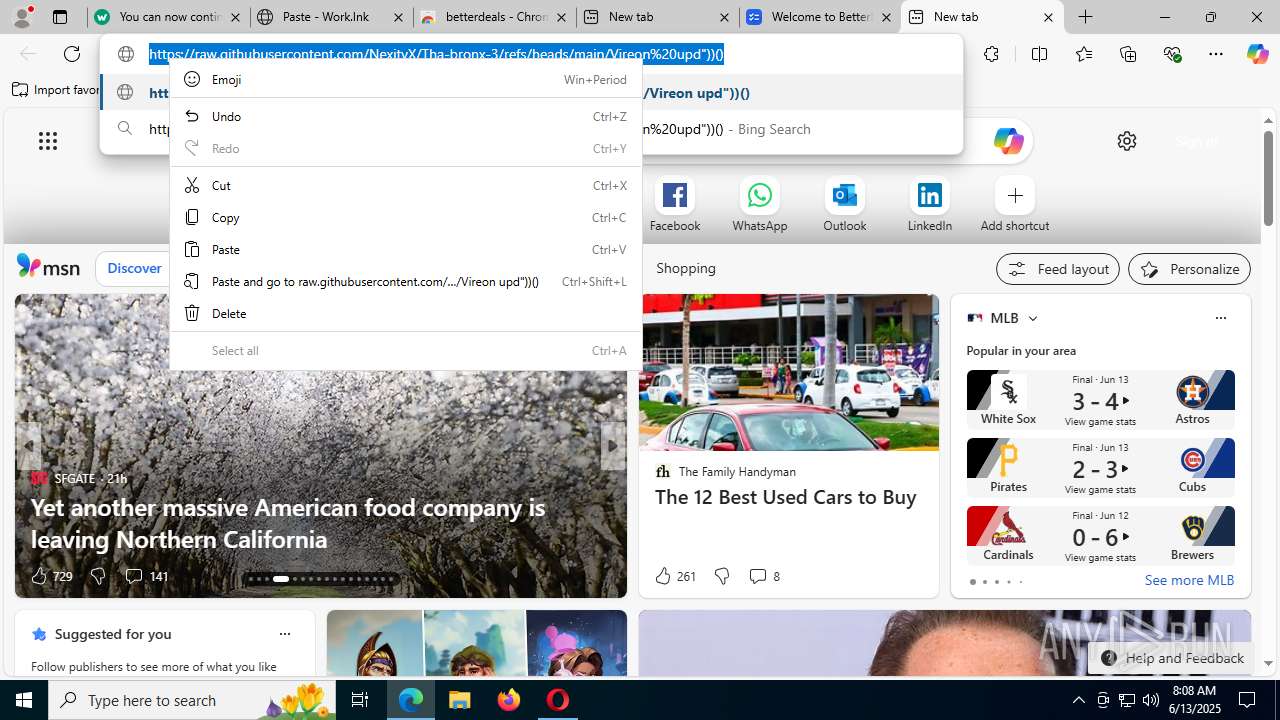The height and width of the screenshot is (720, 1280).
Task: Next slide arrow on news carousel
Action: [x=613, y=445]
